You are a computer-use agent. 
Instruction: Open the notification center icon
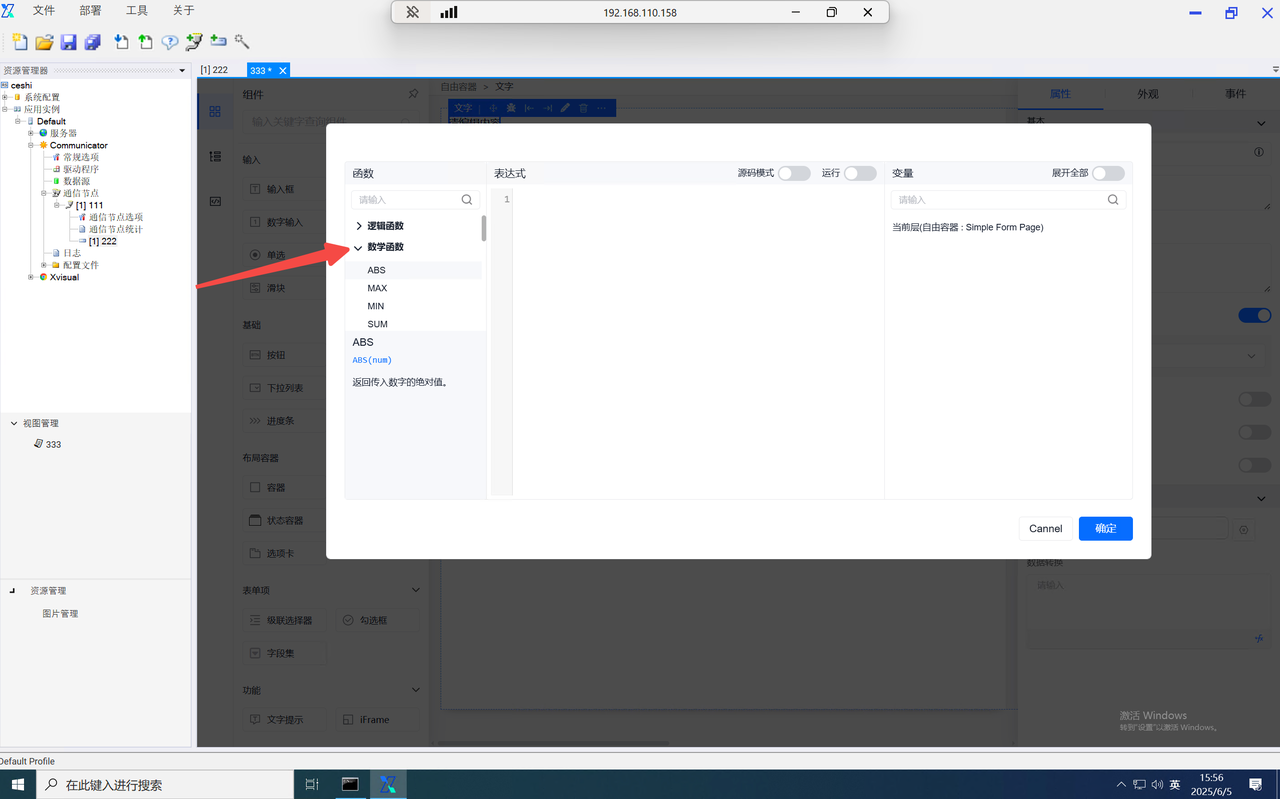1256,785
